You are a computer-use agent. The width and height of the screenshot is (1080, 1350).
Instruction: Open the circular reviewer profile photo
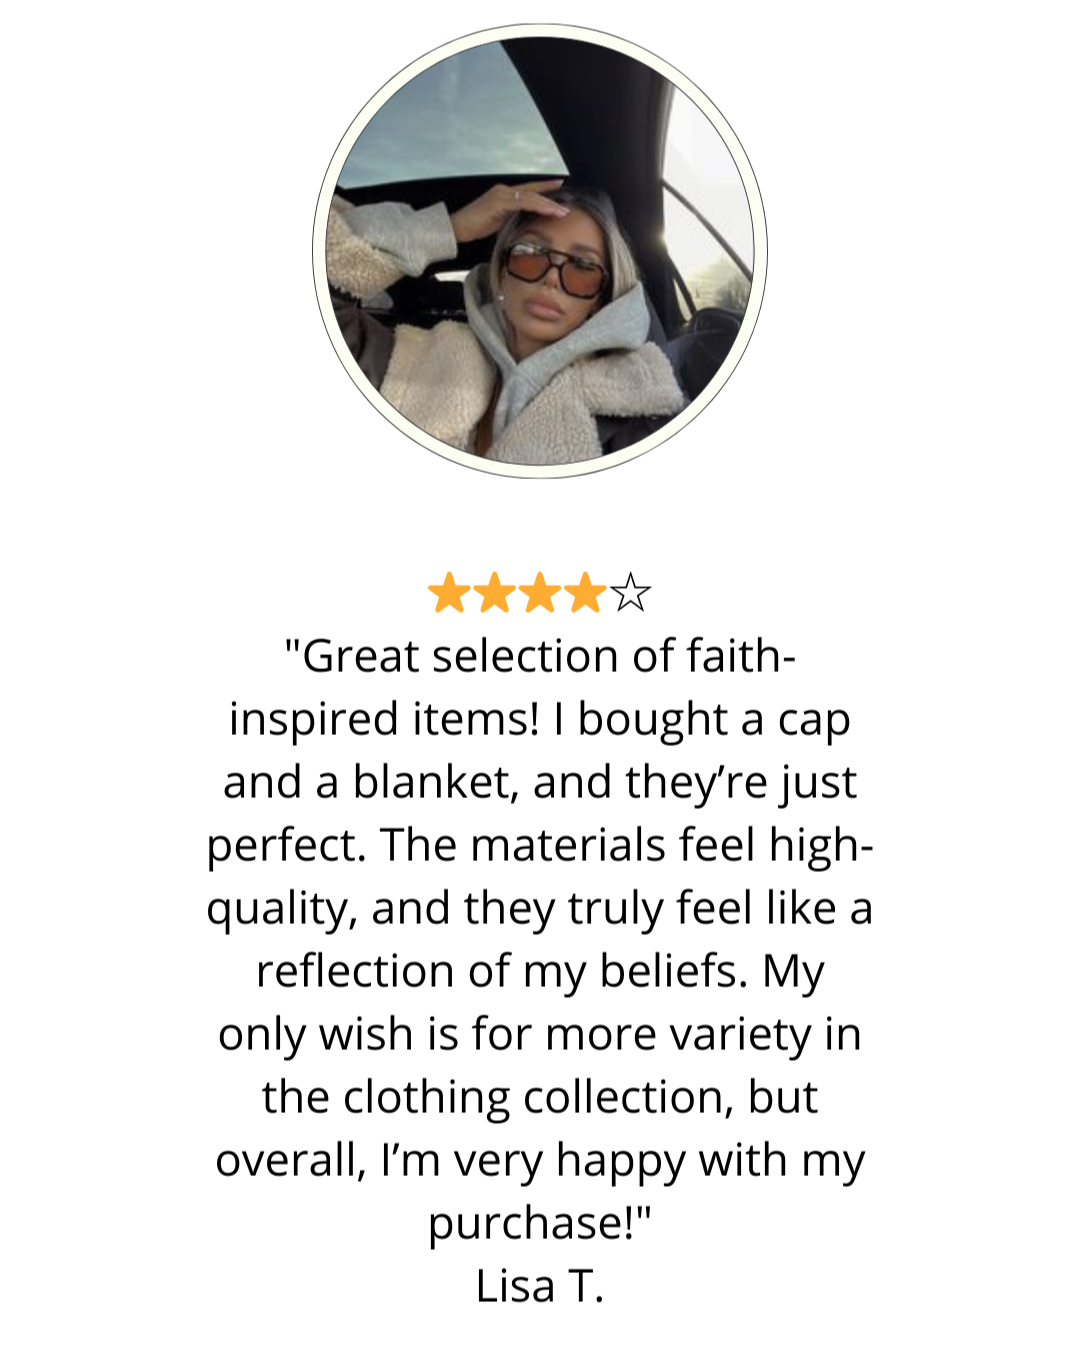(540, 250)
